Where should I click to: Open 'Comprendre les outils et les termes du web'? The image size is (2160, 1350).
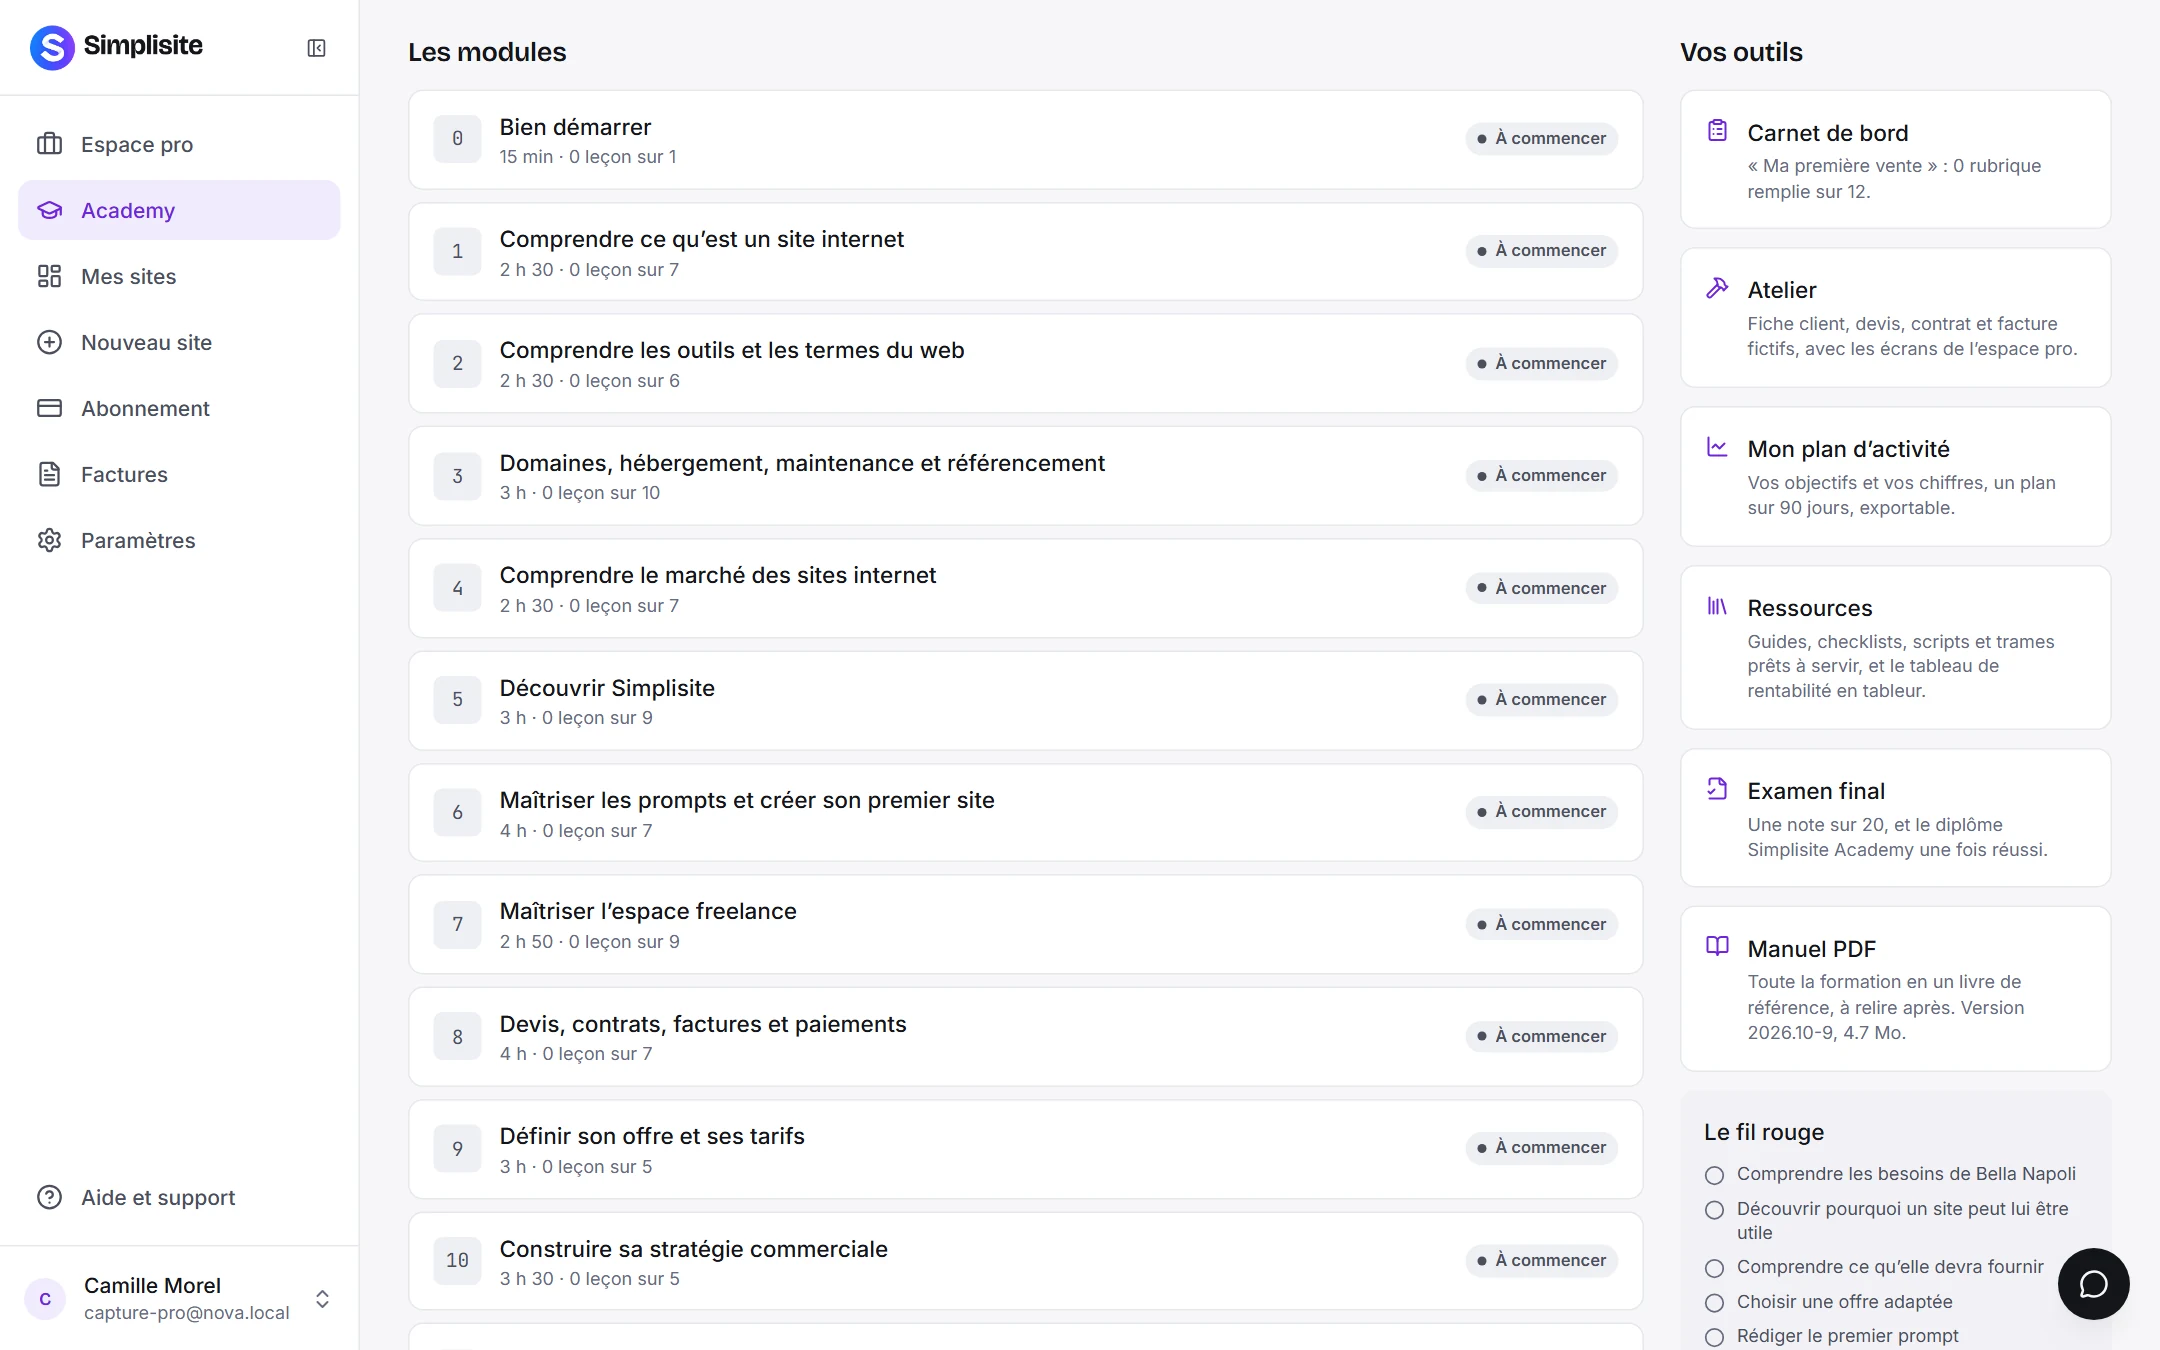pos(1025,364)
